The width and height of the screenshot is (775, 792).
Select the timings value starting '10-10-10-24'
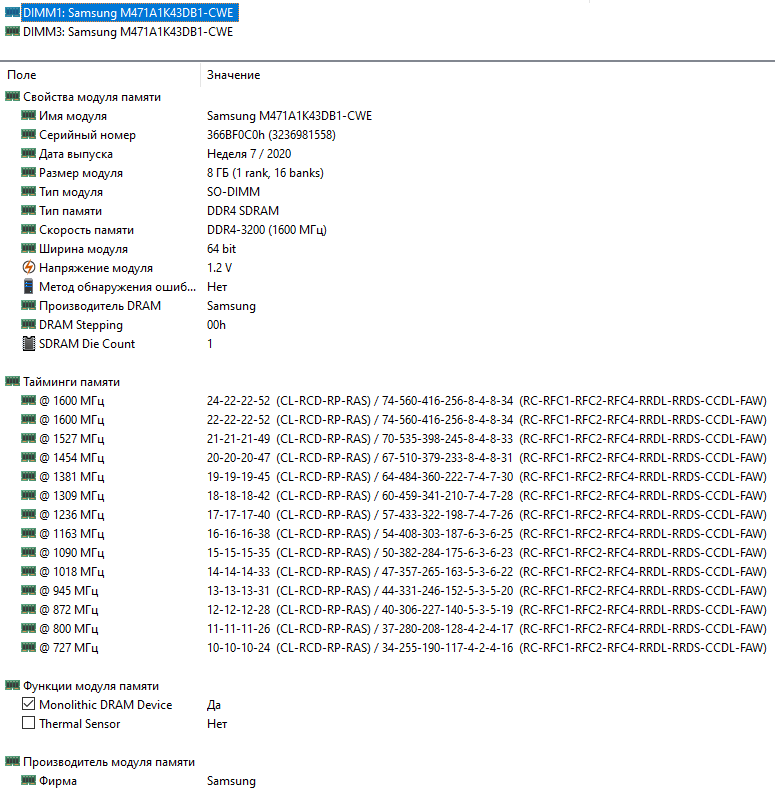(x=487, y=648)
